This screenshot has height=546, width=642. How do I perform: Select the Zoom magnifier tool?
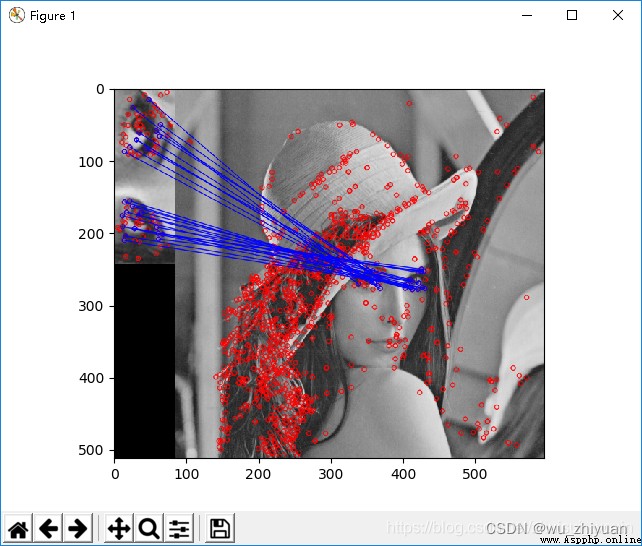[149, 529]
